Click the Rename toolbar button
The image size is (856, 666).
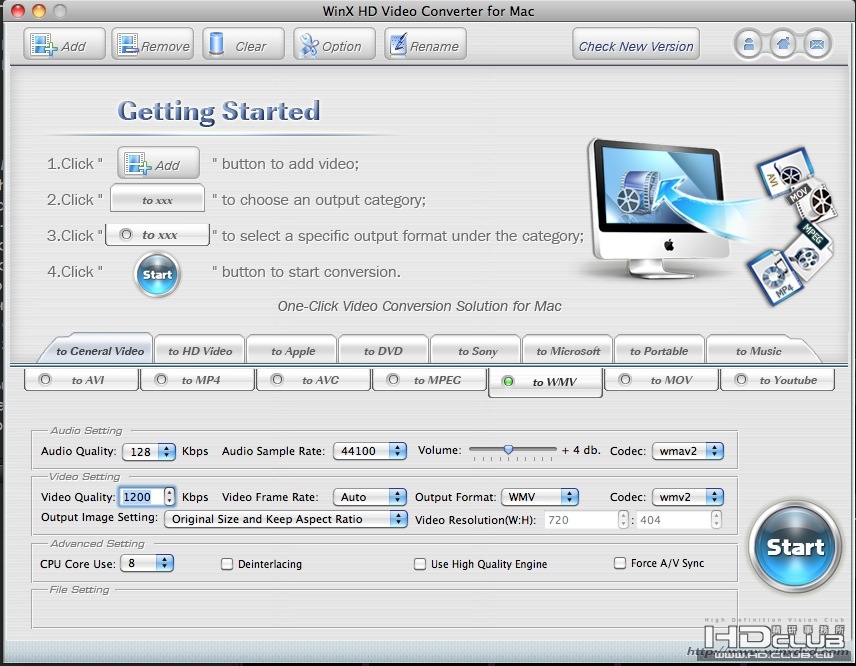point(425,45)
